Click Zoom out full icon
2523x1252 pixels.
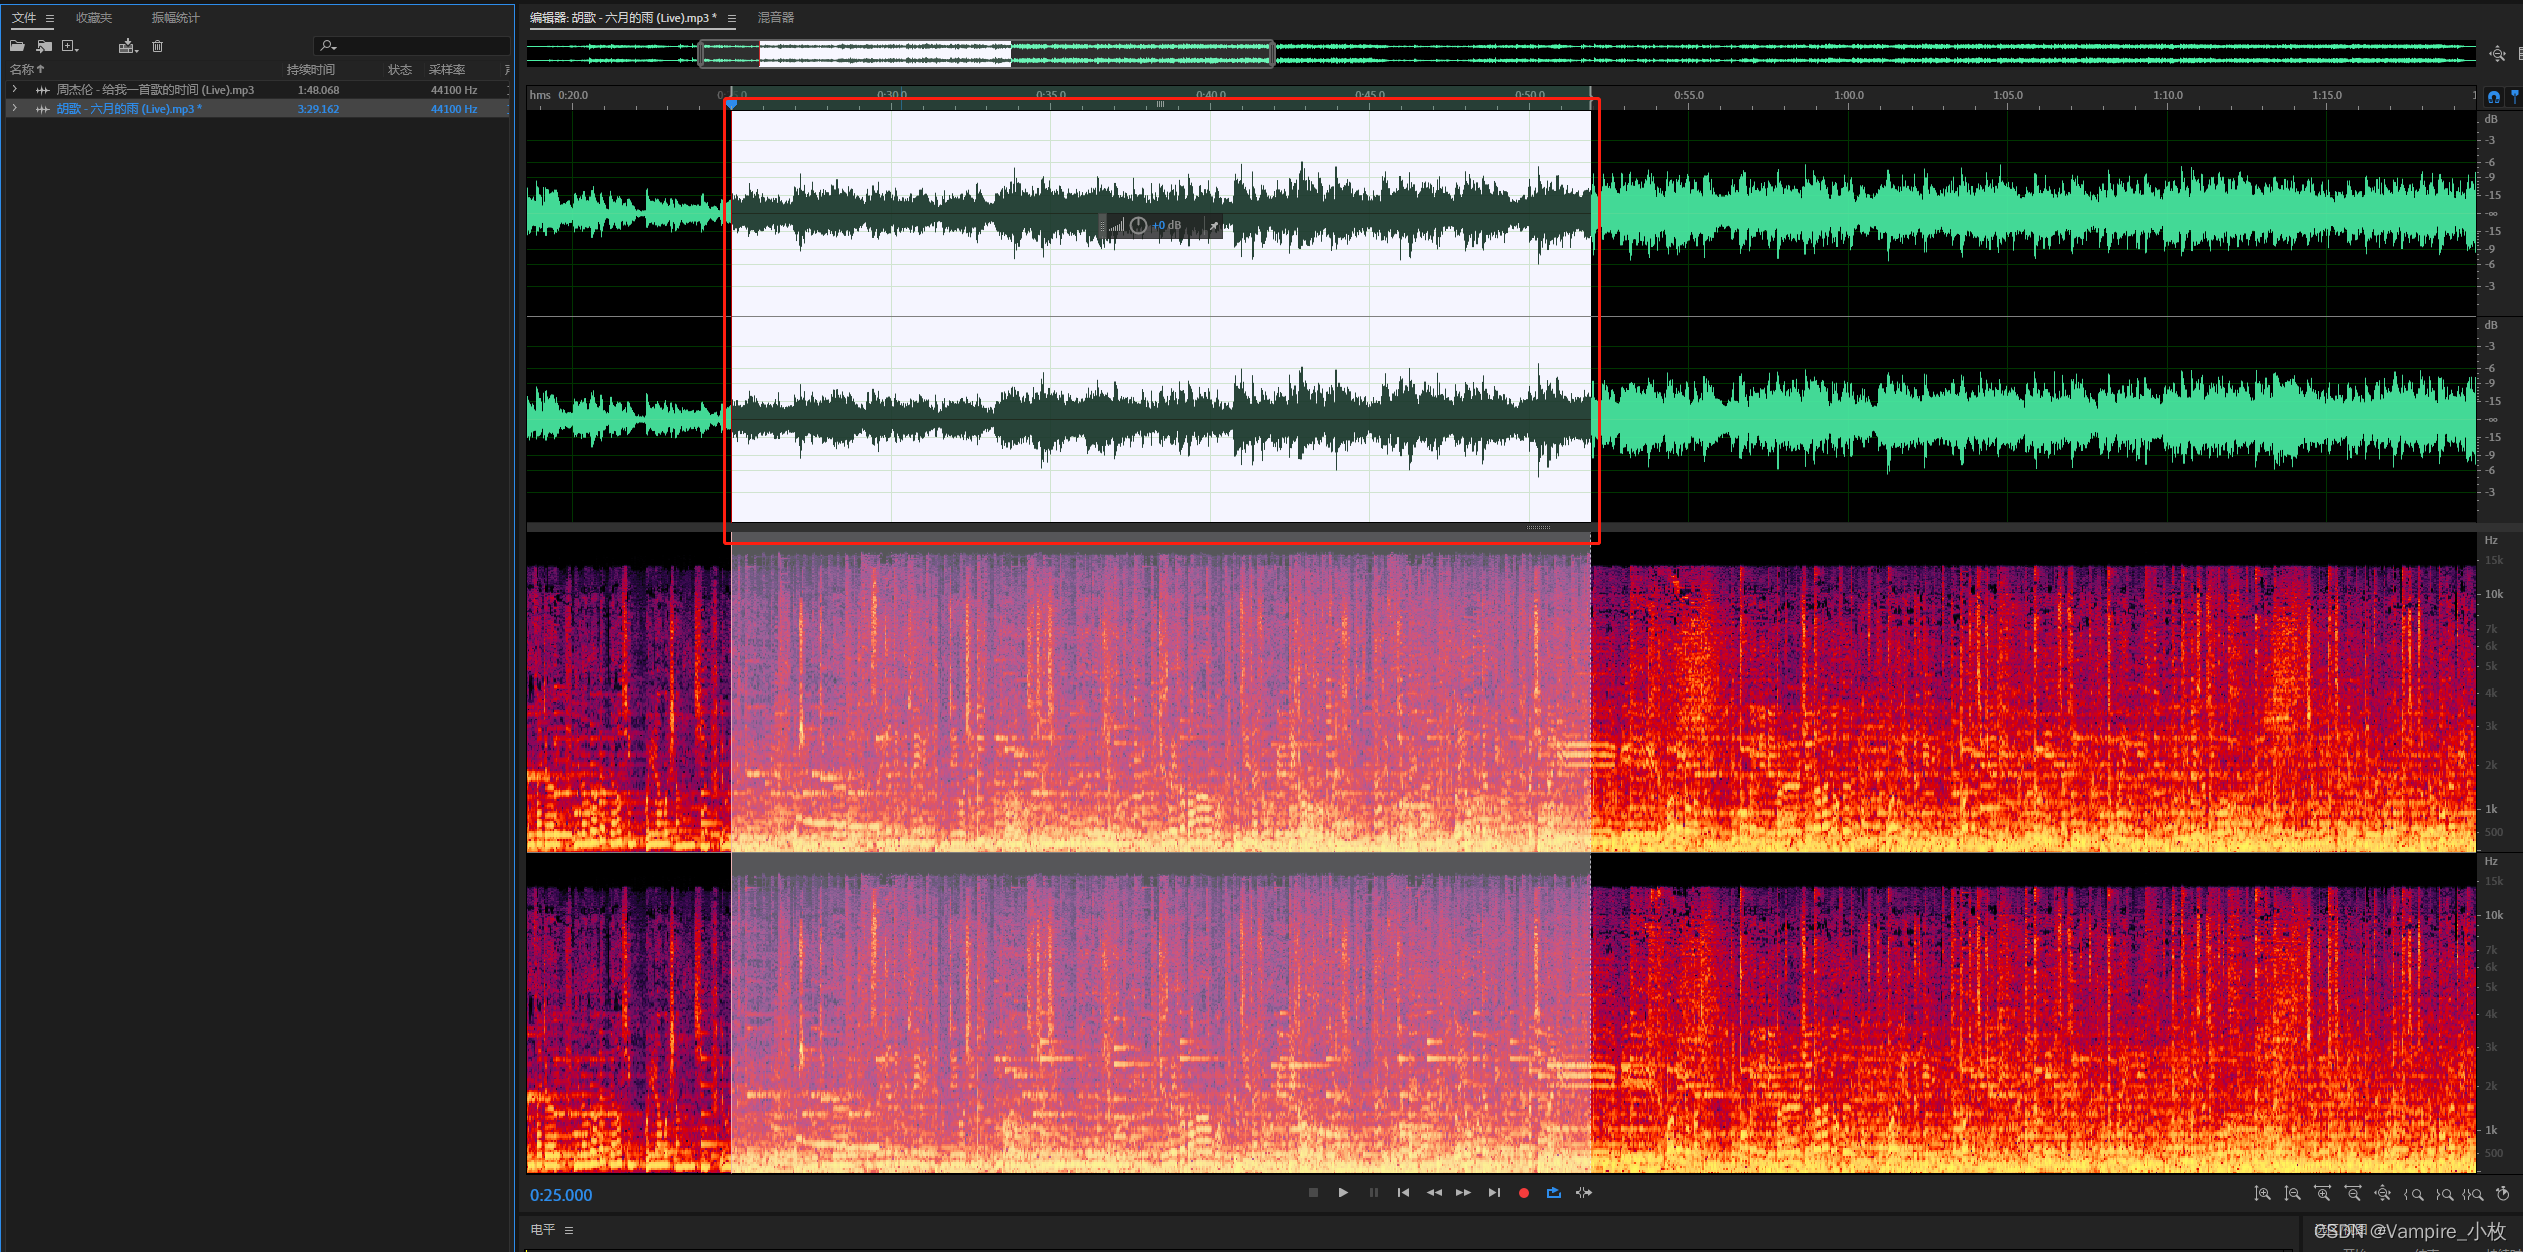point(2383,1194)
